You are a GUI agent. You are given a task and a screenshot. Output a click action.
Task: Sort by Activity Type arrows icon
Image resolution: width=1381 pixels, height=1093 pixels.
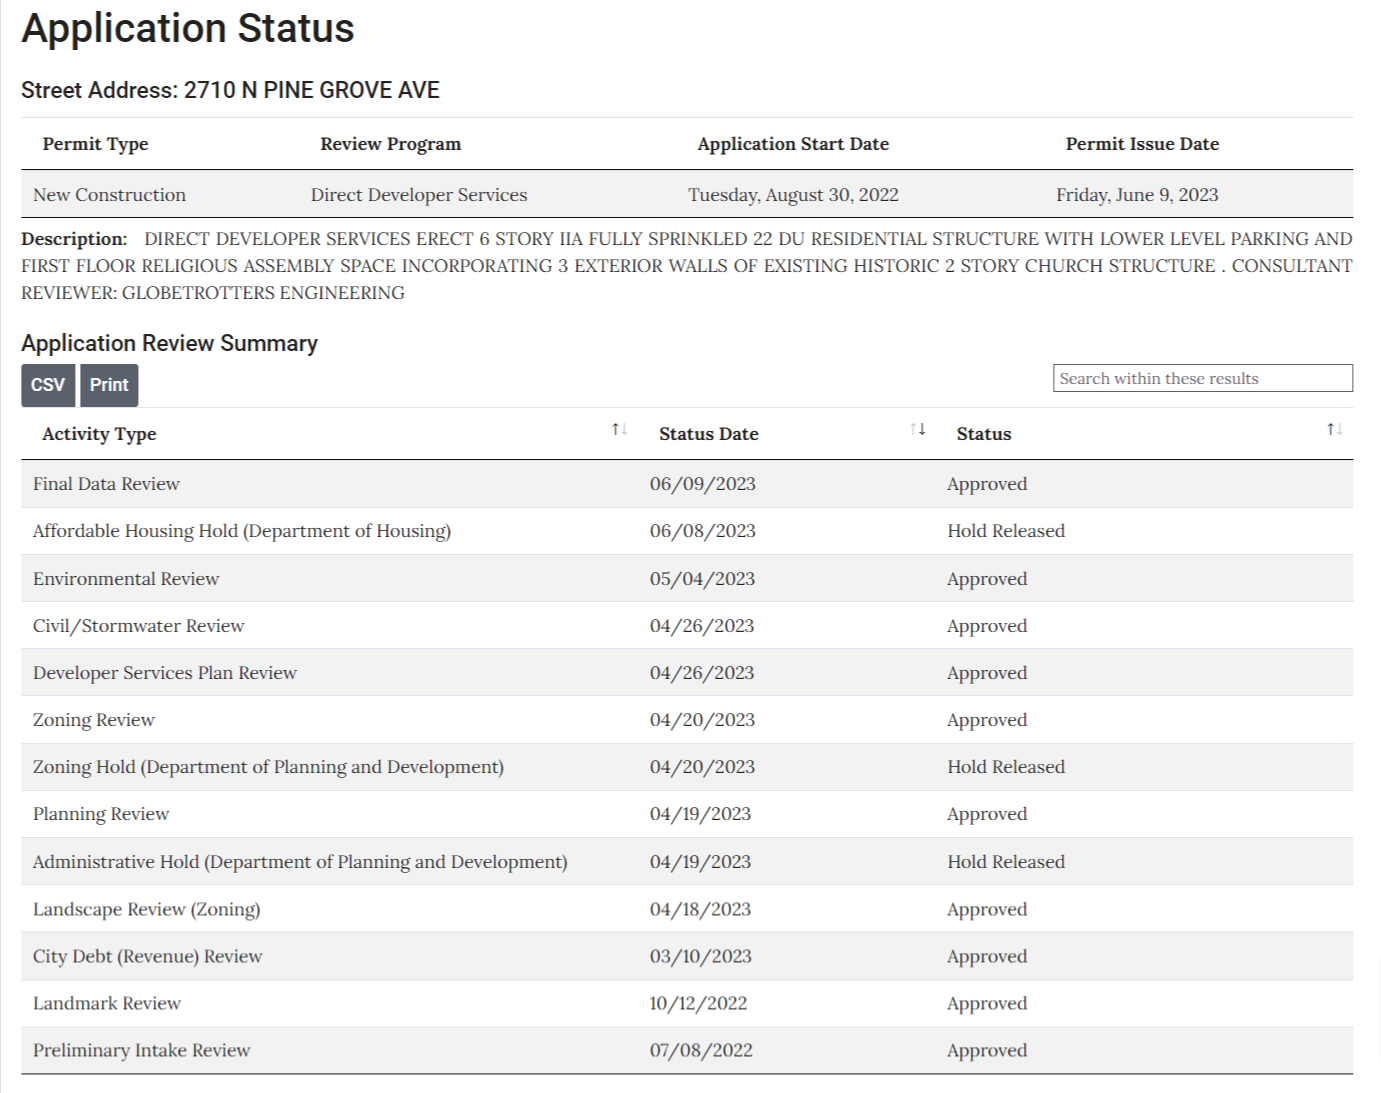click(x=619, y=429)
